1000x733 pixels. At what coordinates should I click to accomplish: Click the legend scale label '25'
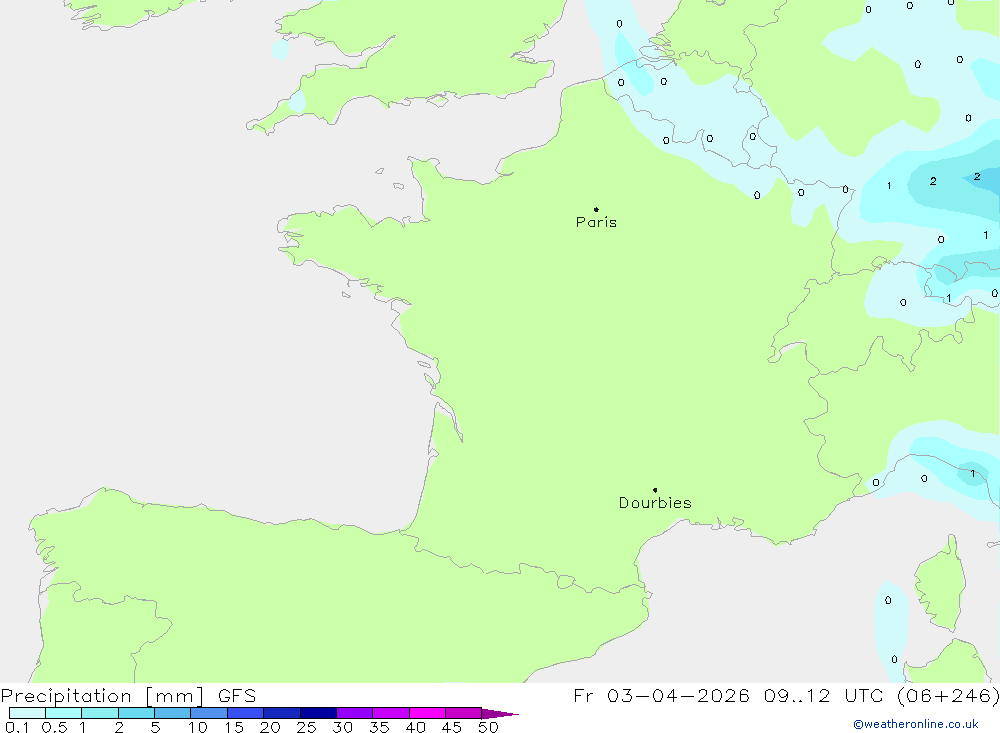[x=307, y=727]
